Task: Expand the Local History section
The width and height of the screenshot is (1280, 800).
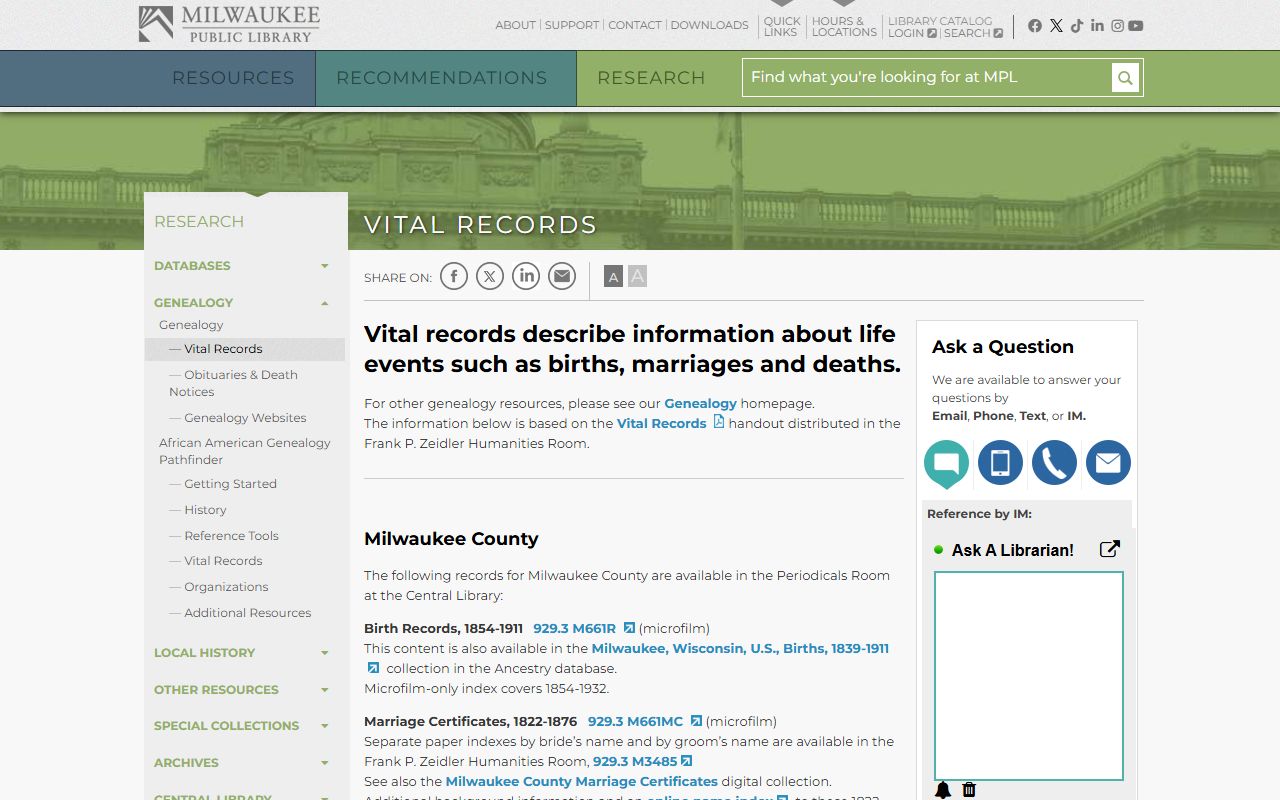Action: [x=325, y=653]
